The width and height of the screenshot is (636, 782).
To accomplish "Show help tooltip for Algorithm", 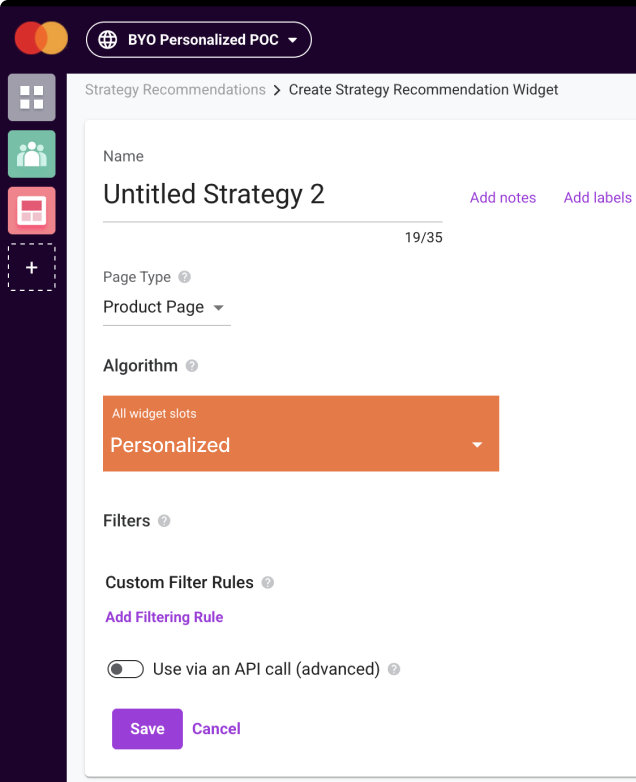I will coord(192,366).
